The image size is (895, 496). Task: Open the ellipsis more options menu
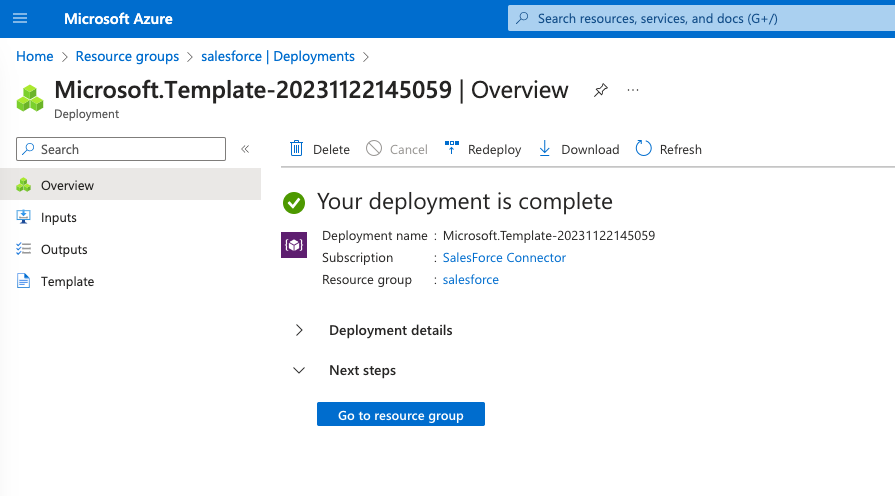[x=633, y=90]
